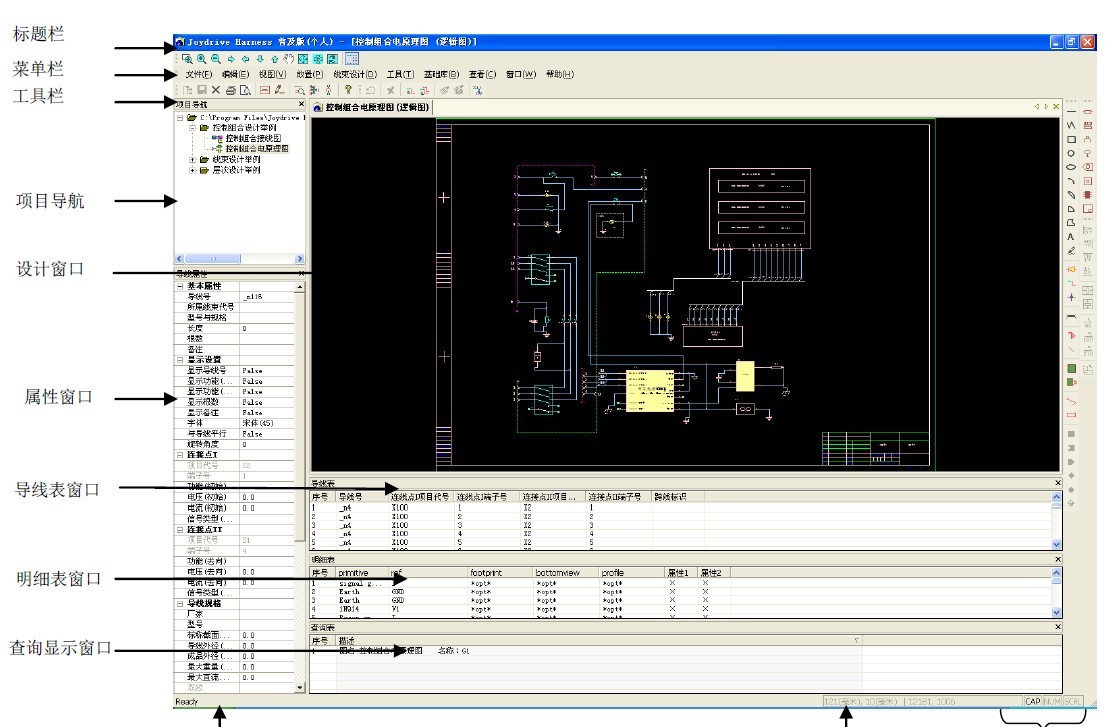Click the help question mark icon
Image resolution: width=1110 pixels, height=727 pixels.
tap(347, 90)
